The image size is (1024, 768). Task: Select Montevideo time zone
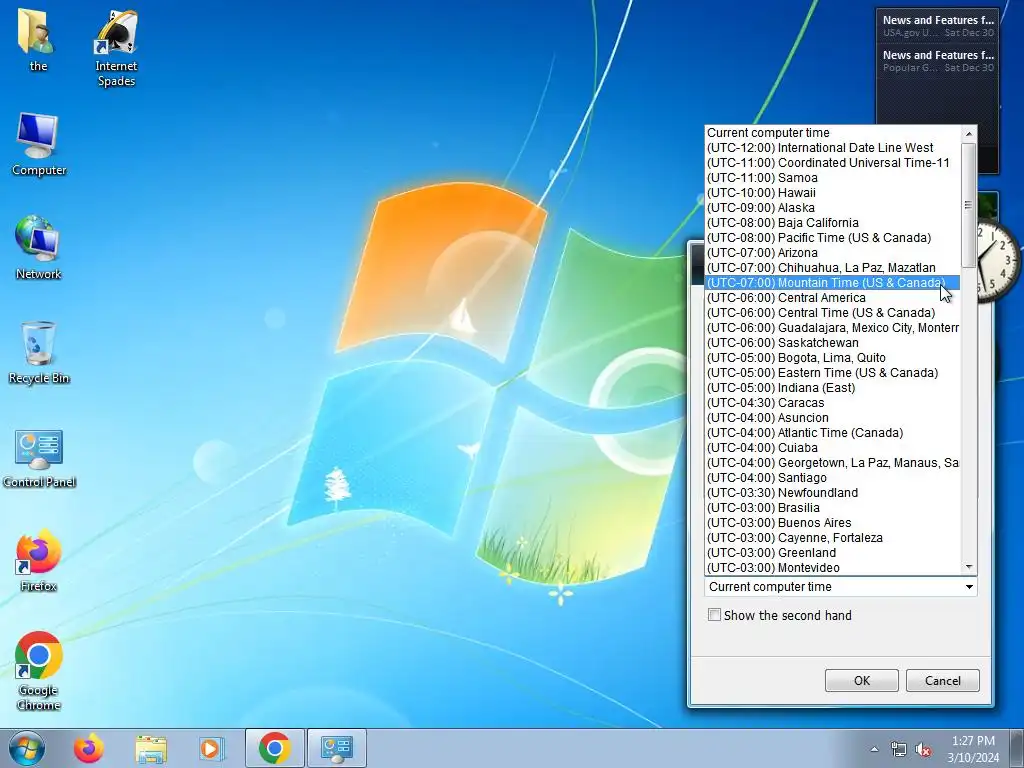point(833,568)
